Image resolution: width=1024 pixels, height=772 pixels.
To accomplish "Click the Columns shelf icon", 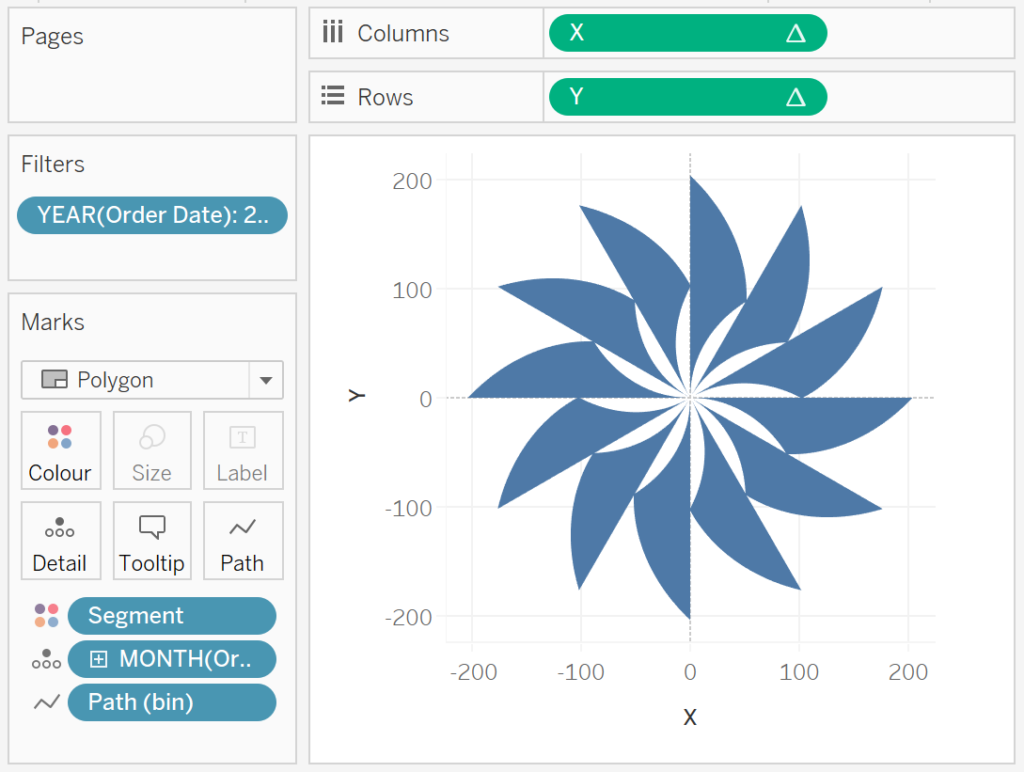I will point(332,32).
